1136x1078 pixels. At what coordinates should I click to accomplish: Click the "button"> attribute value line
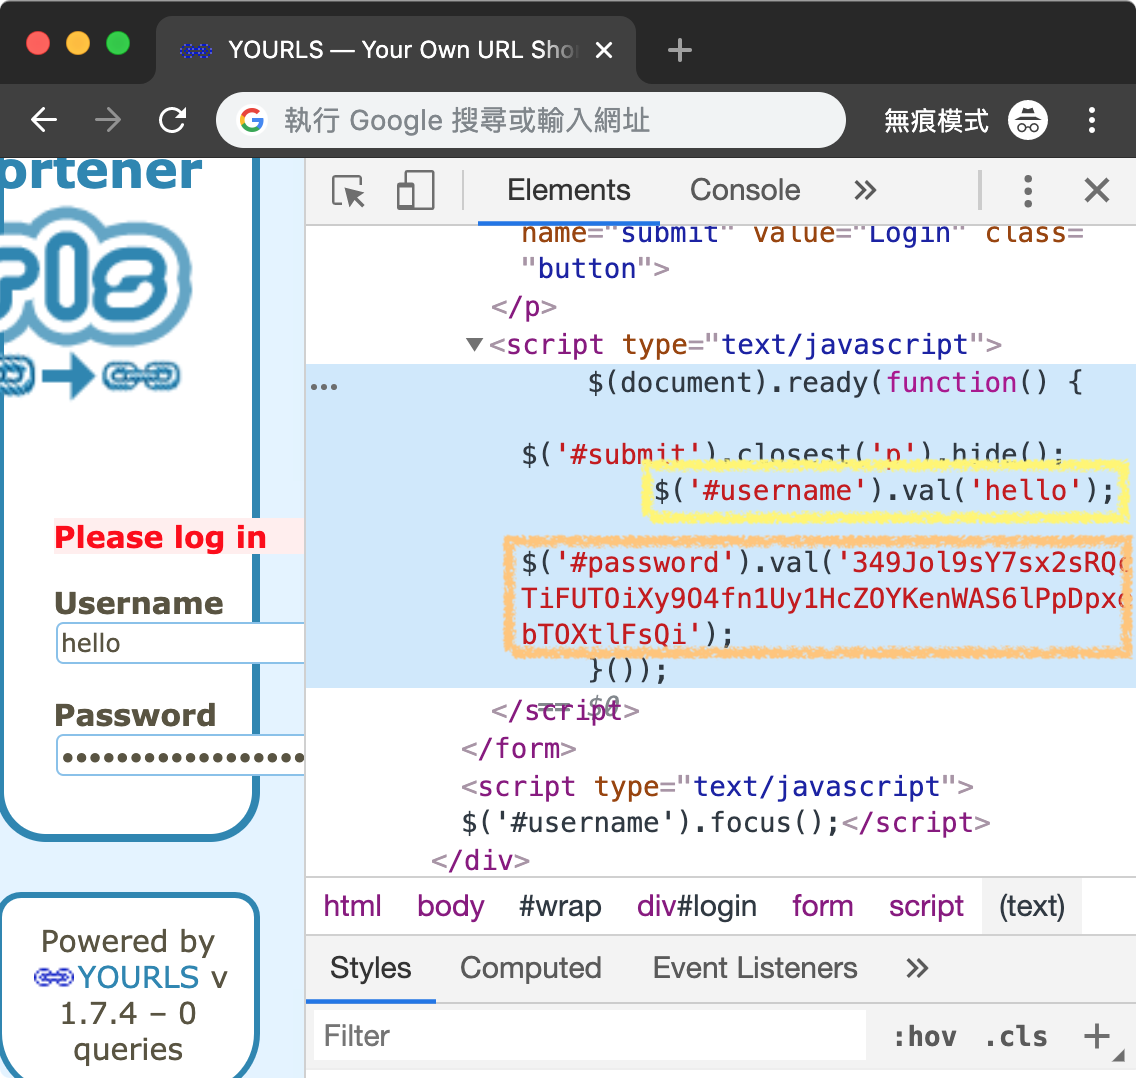click(595, 269)
